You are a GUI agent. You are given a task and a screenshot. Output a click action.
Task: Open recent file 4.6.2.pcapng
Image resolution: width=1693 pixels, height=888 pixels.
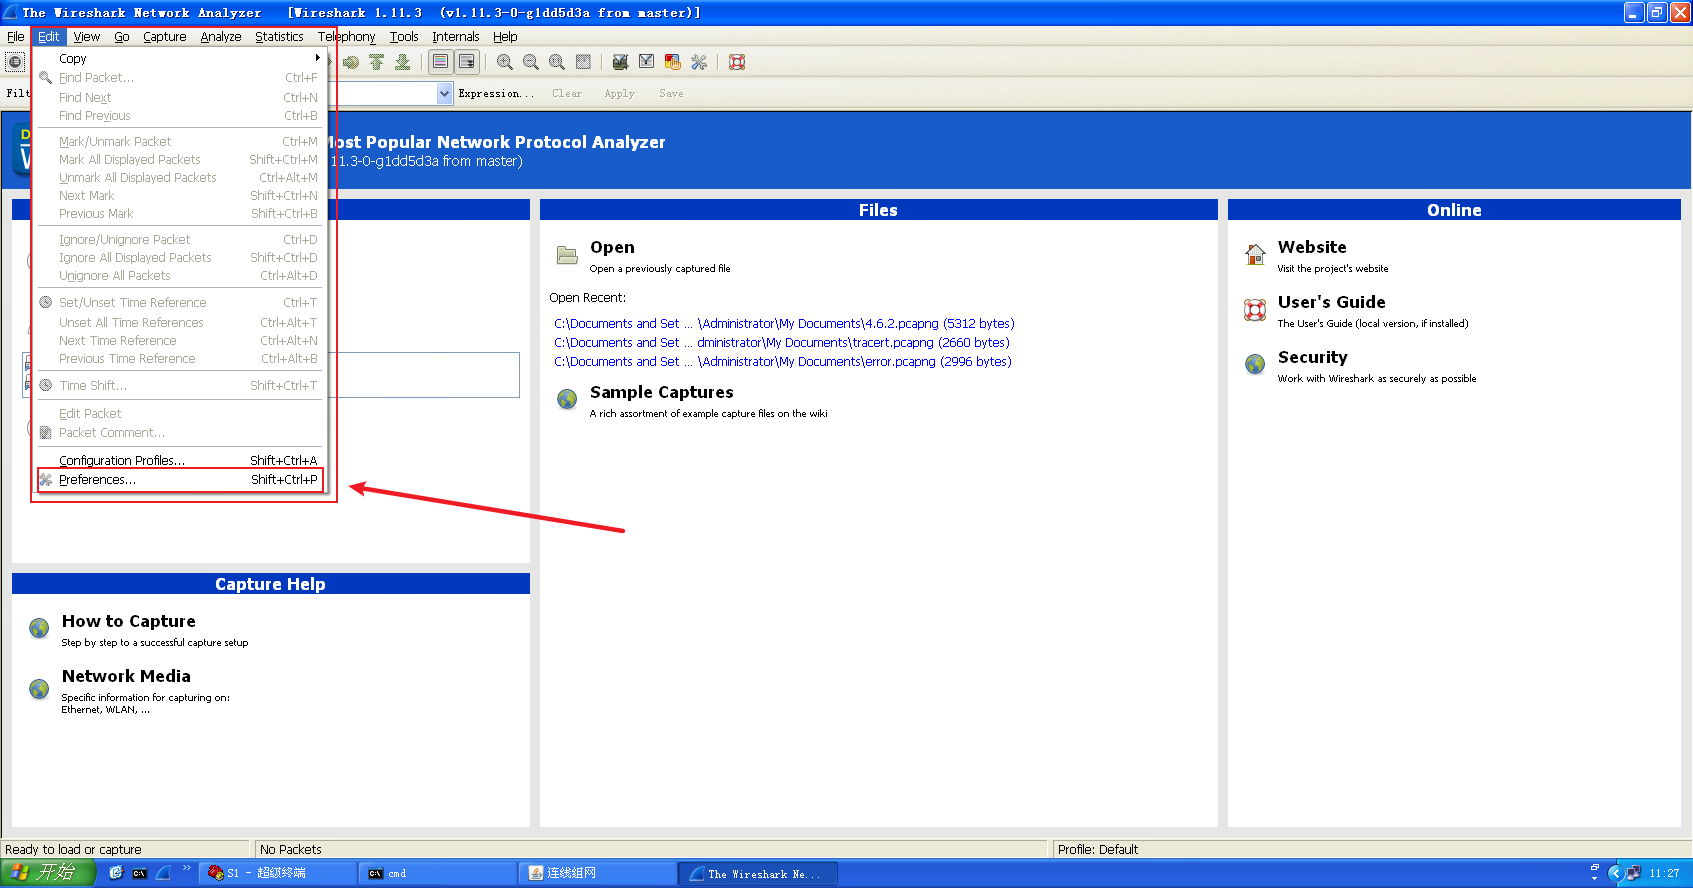[x=784, y=324]
